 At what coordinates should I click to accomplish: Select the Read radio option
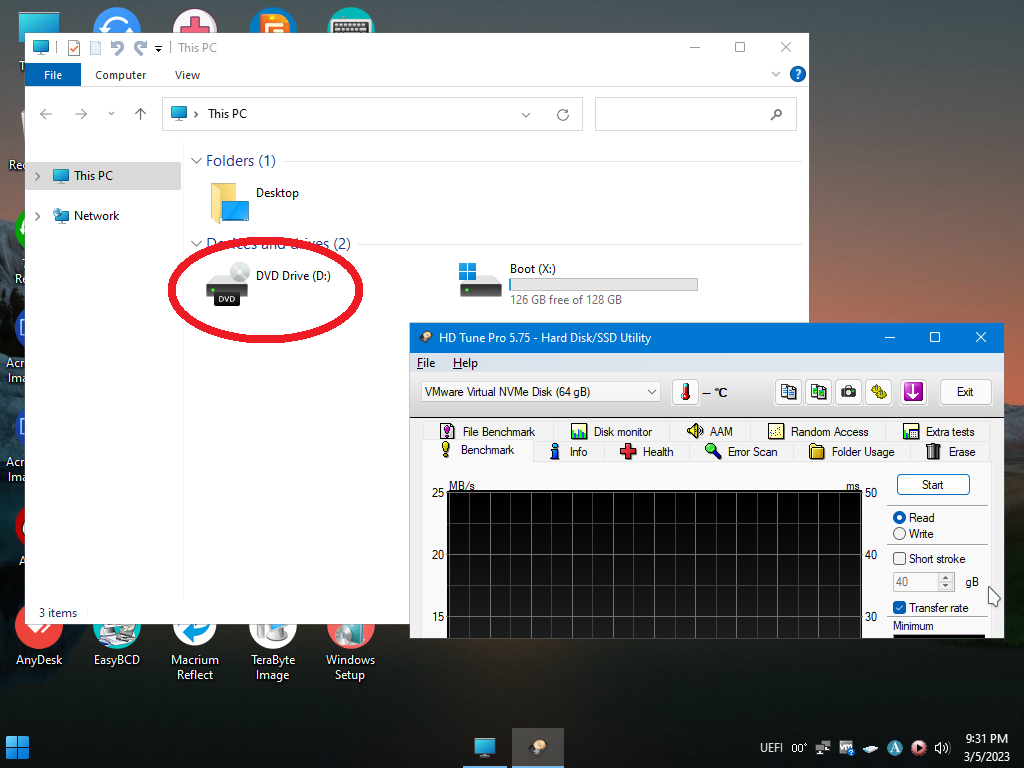pos(914,518)
